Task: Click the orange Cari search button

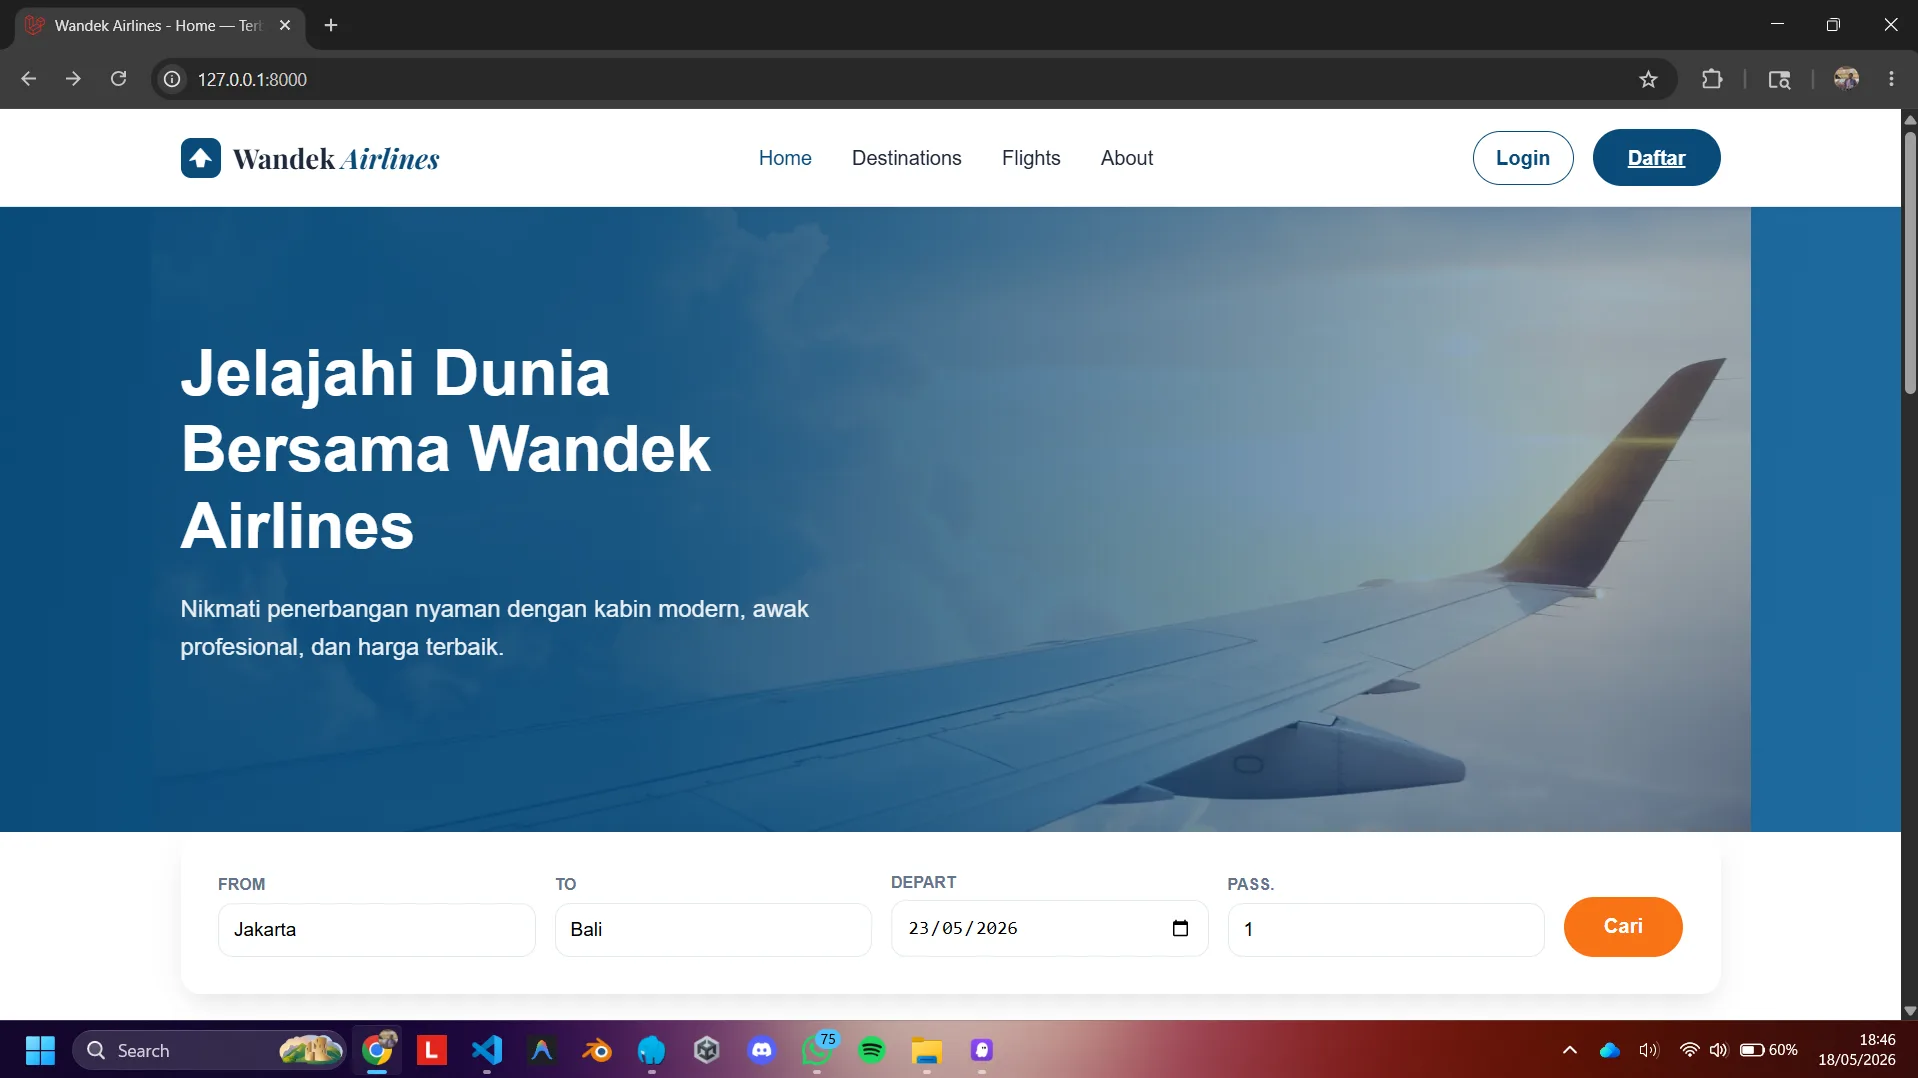Action: 1623,926
